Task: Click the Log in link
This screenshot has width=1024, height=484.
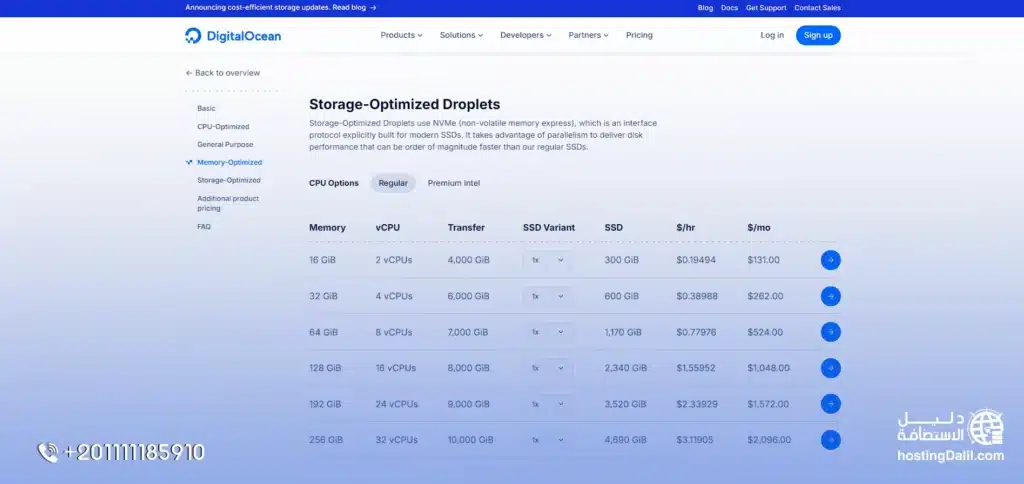Action: [x=772, y=35]
